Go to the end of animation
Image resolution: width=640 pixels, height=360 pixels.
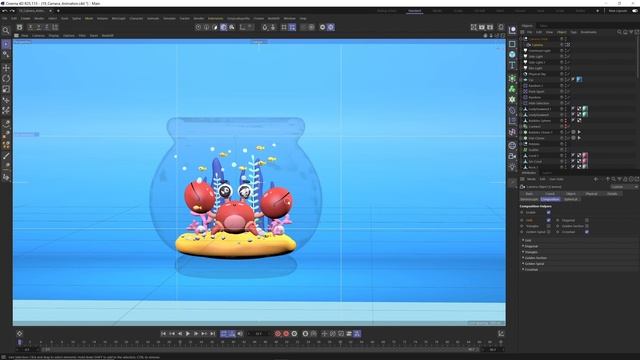212,334
